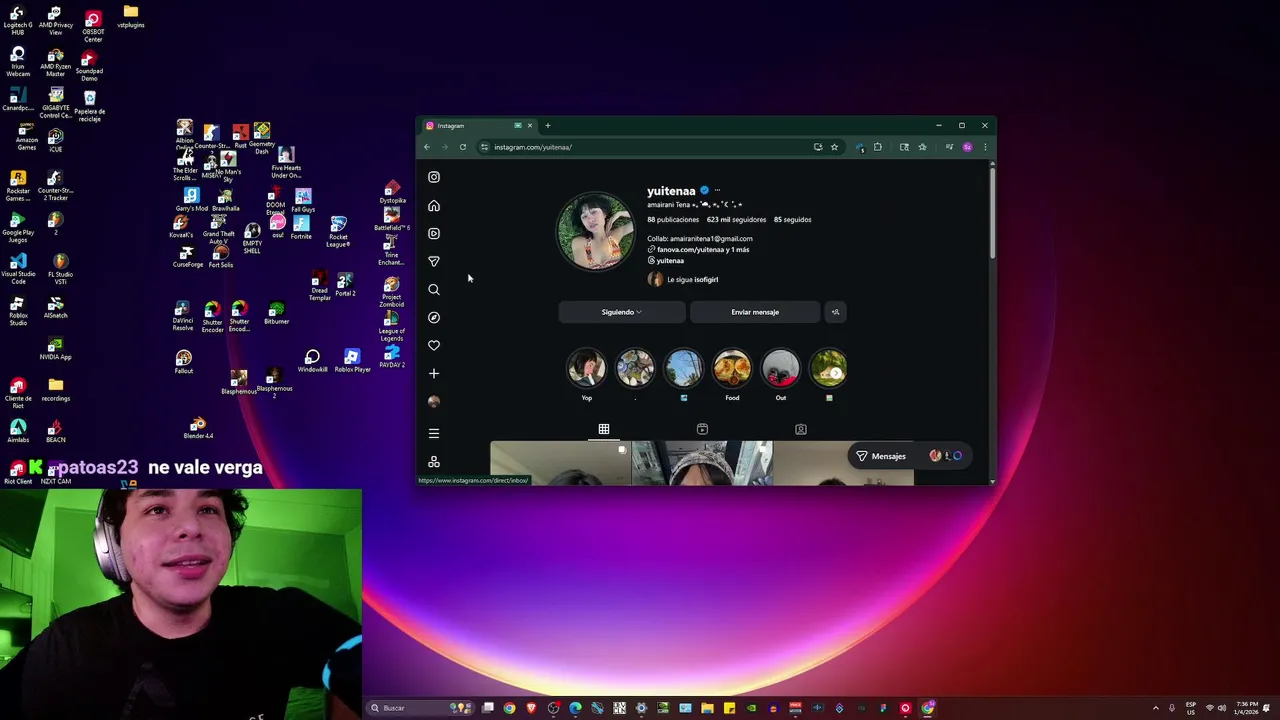
Task: Switch to Reels profile tab
Action: coord(702,429)
